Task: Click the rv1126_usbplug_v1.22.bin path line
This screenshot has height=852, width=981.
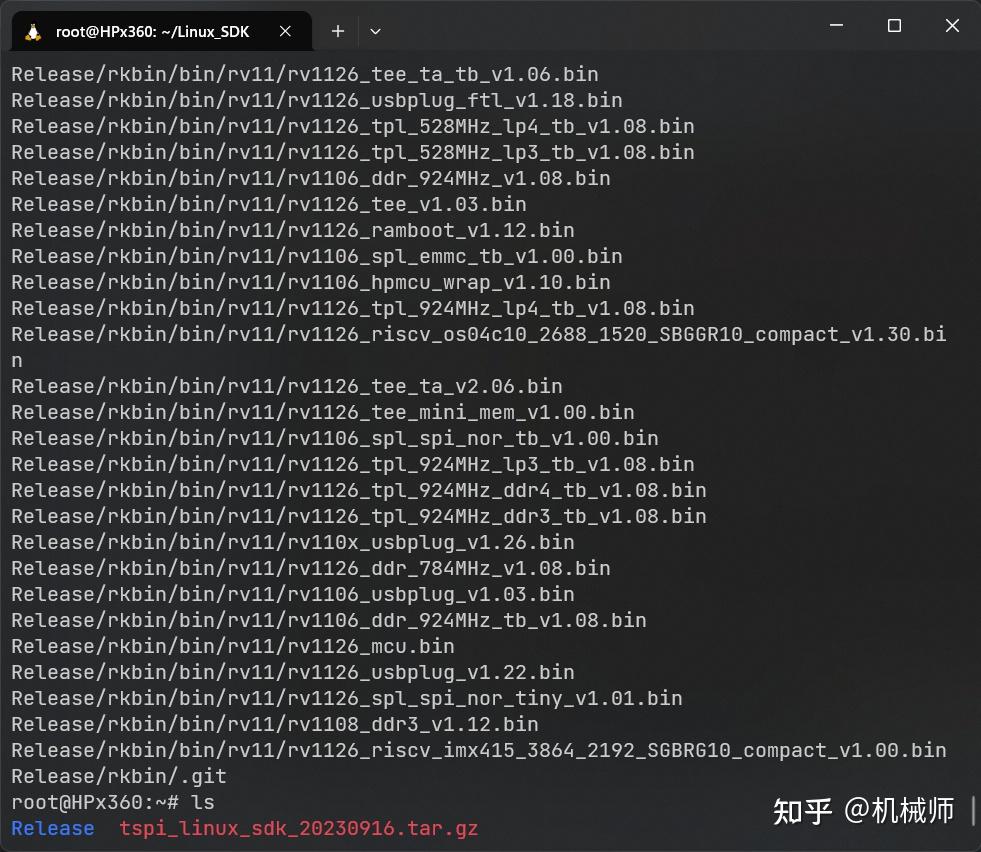Action: (290, 672)
